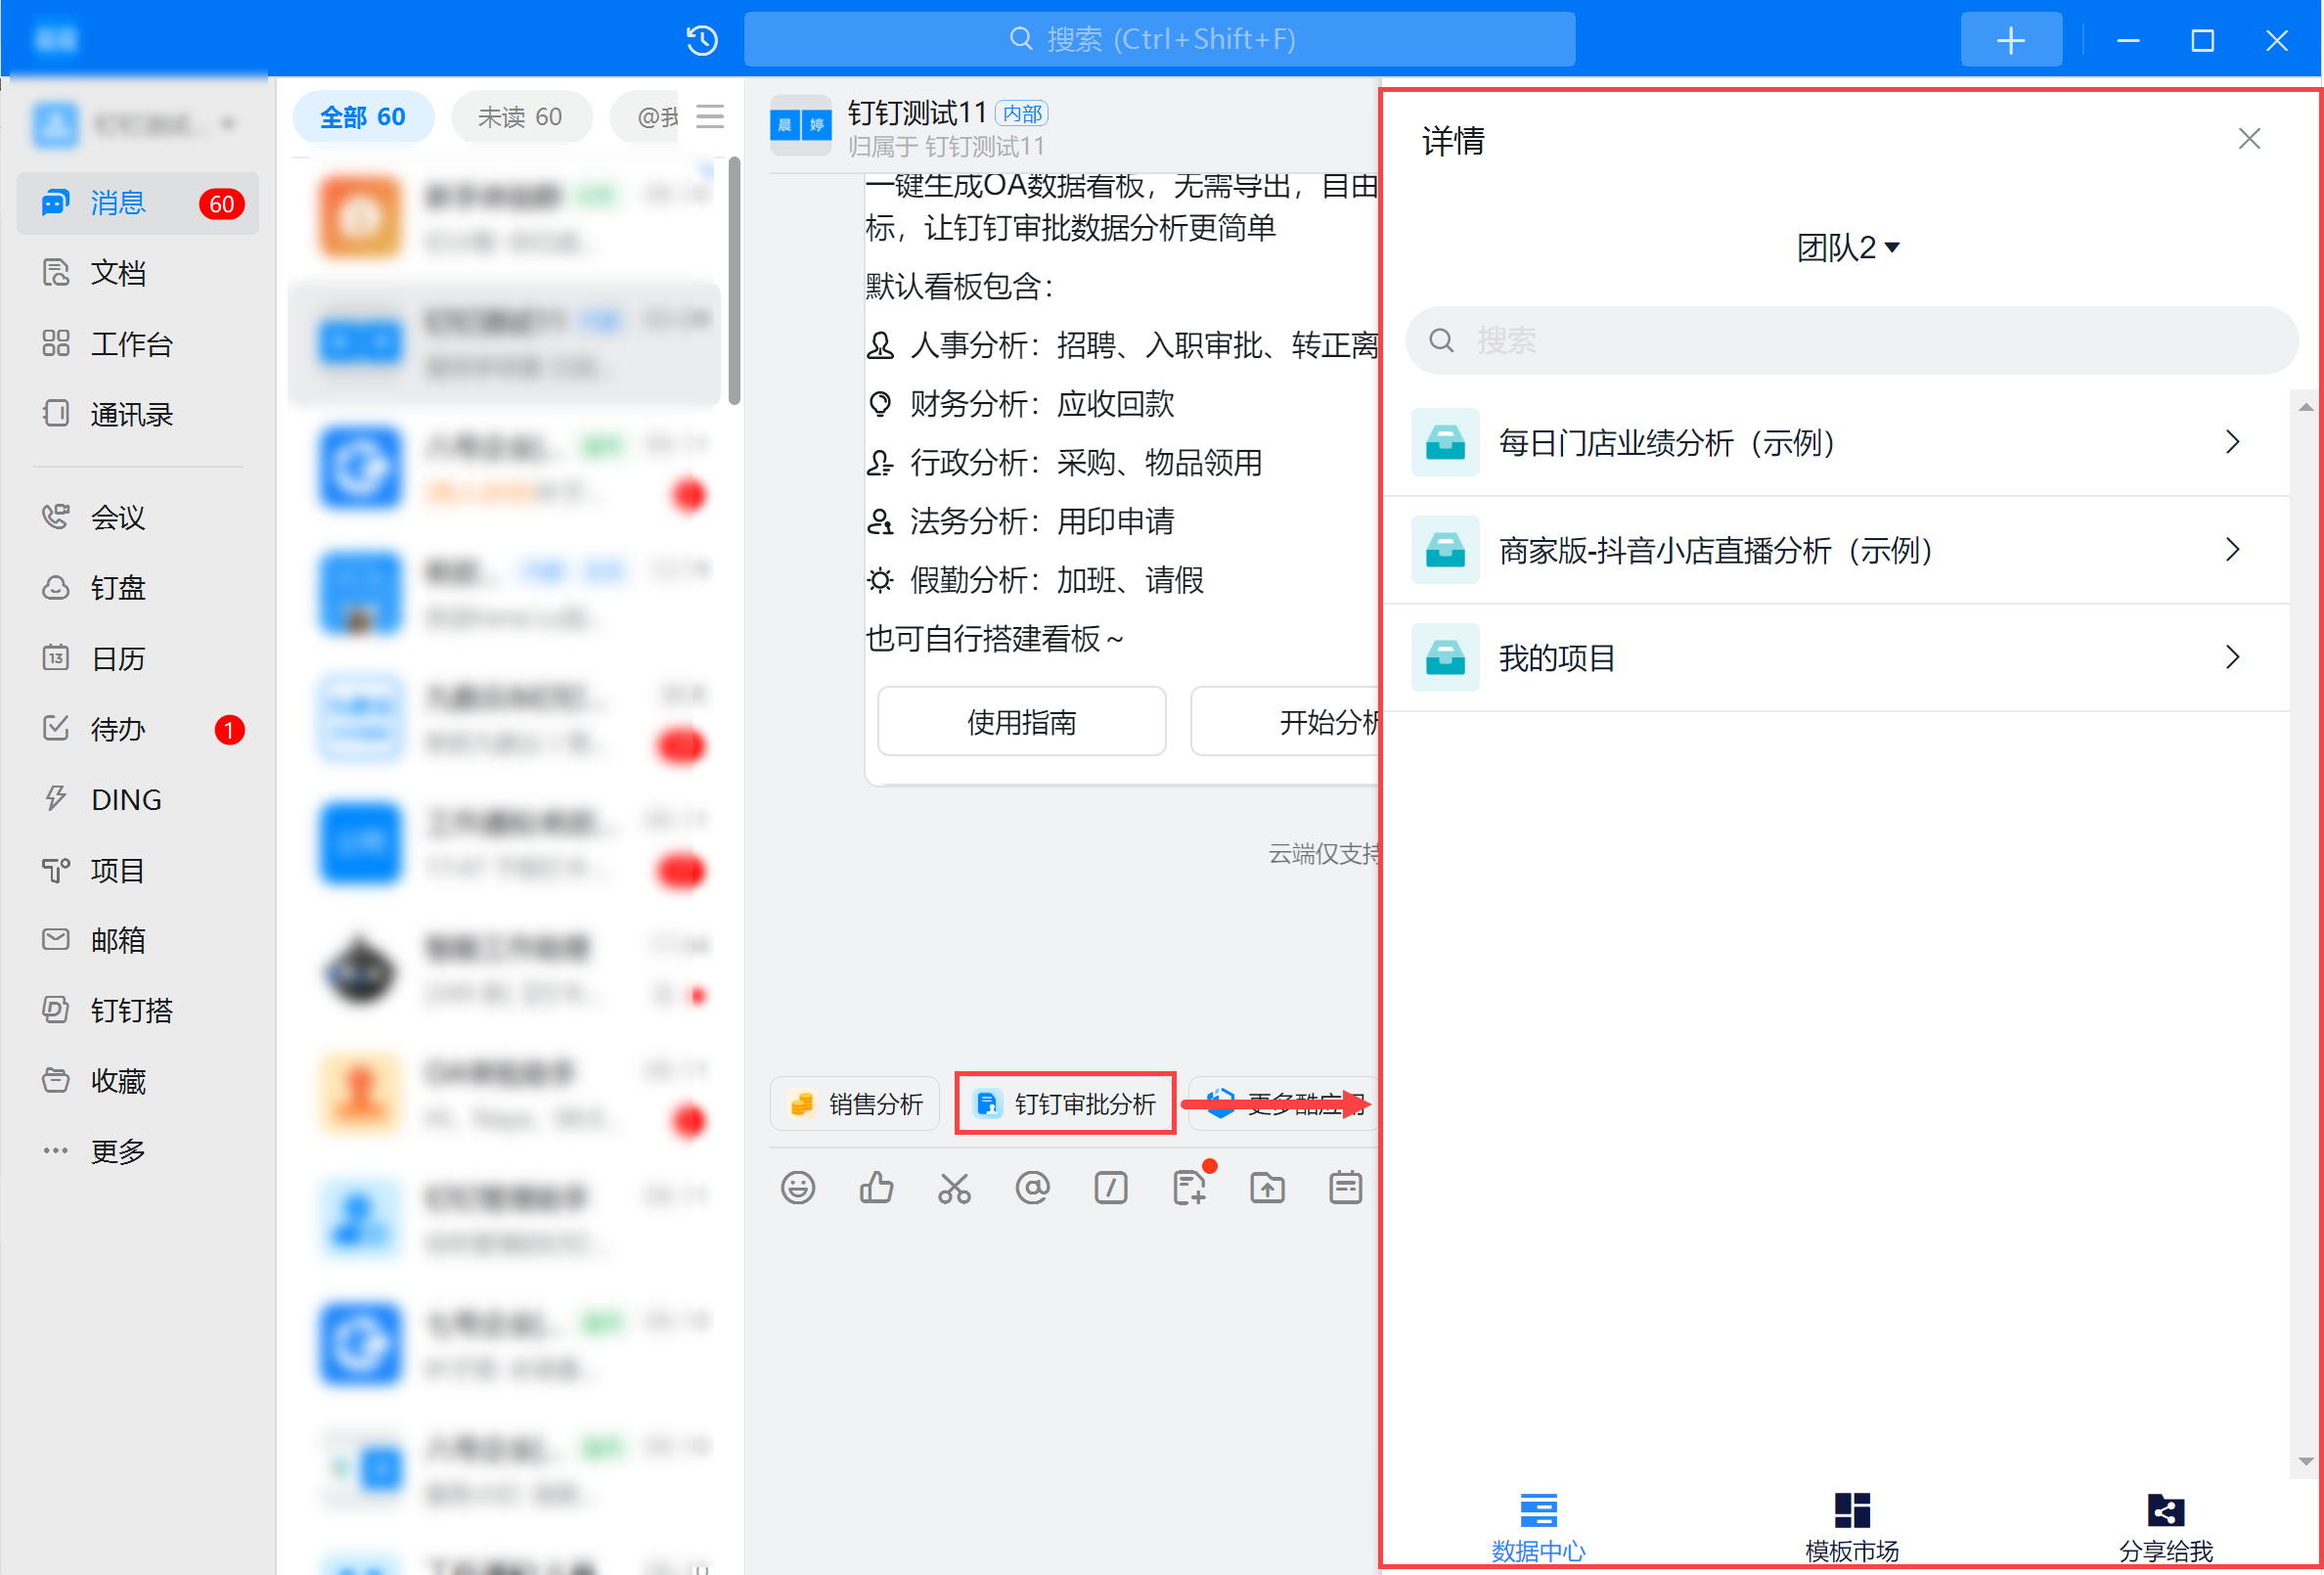This screenshot has width=2324, height=1575.
Task: Expand 商家版-抖音小店直播分析（示例） chevron
Action: point(2232,550)
